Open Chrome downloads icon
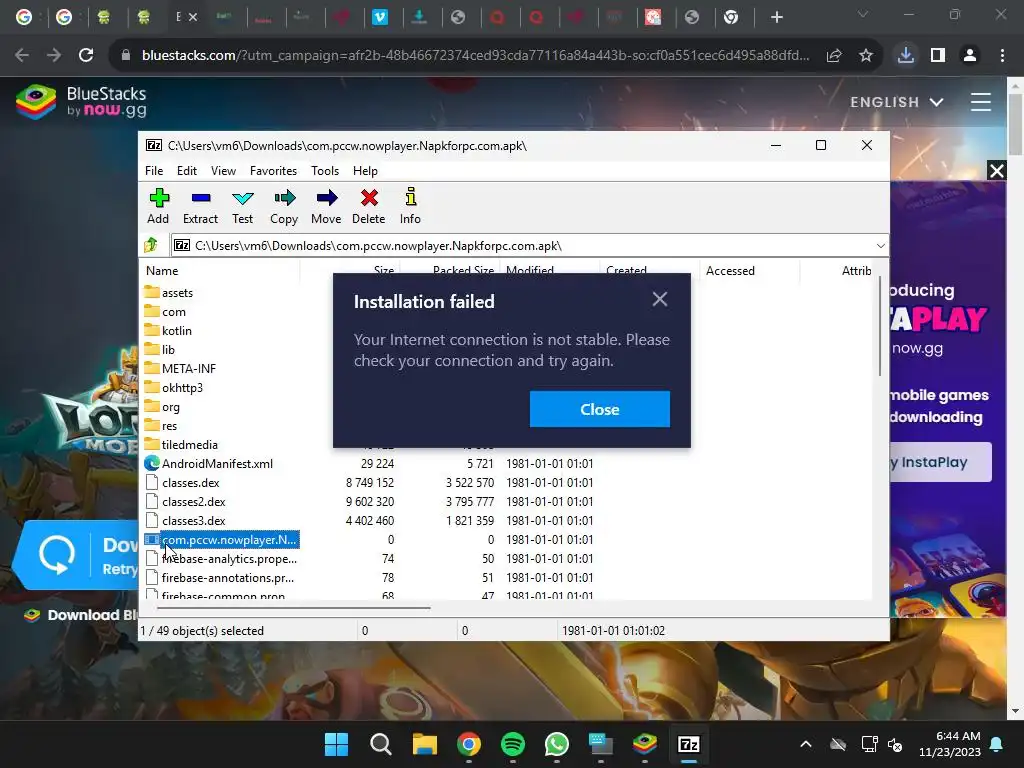This screenshot has height=768, width=1024. [x=906, y=56]
